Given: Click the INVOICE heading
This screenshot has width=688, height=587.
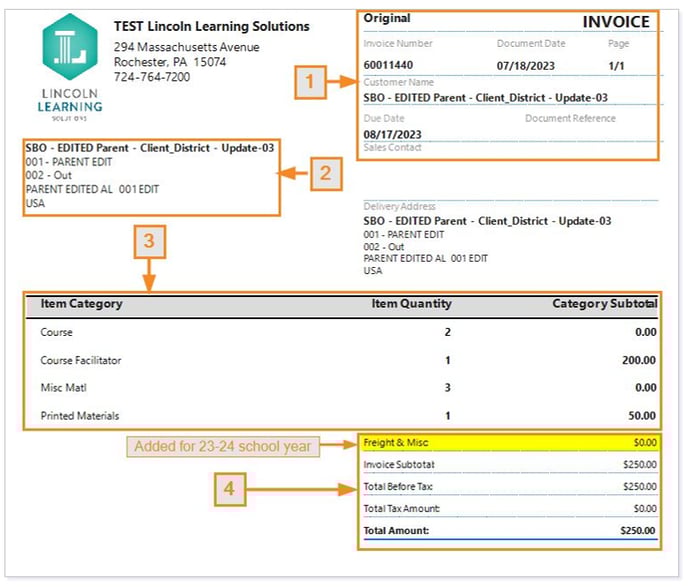Looking at the screenshot, I should pos(616,22).
